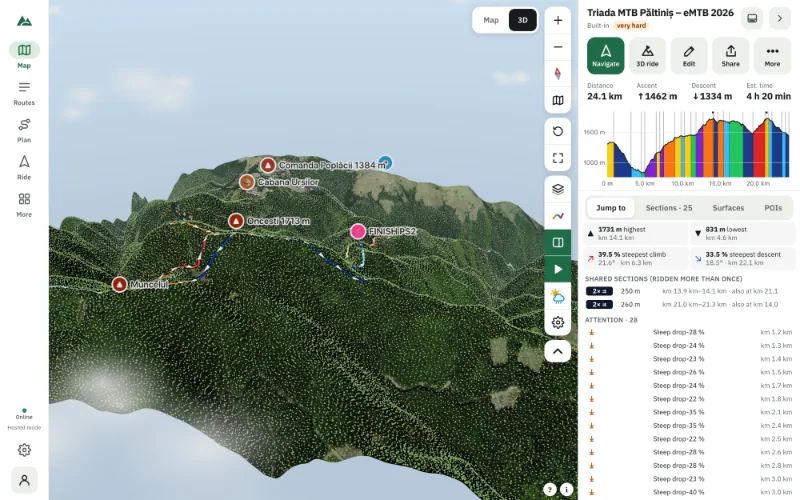Jump to Steep drop at km 2.4

point(689,426)
